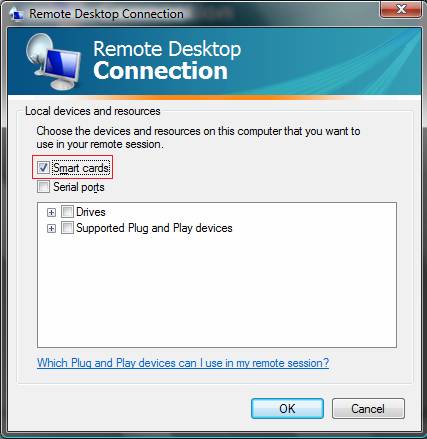The width and height of the screenshot is (427, 439).
Task: Click the Smart cards label text
Action: pyautogui.click(x=81, y=168)
